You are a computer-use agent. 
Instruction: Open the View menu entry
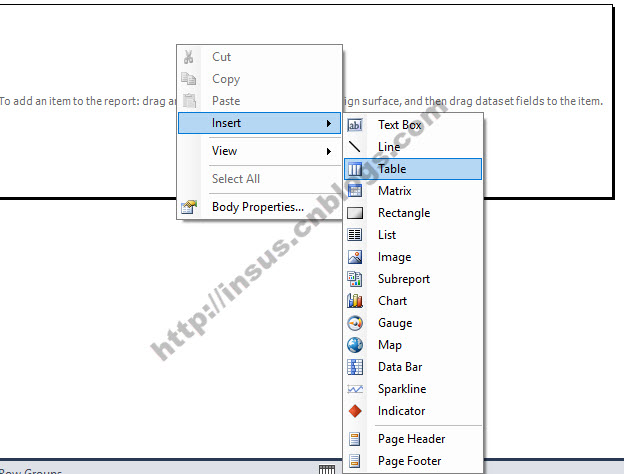pos(259,151)
